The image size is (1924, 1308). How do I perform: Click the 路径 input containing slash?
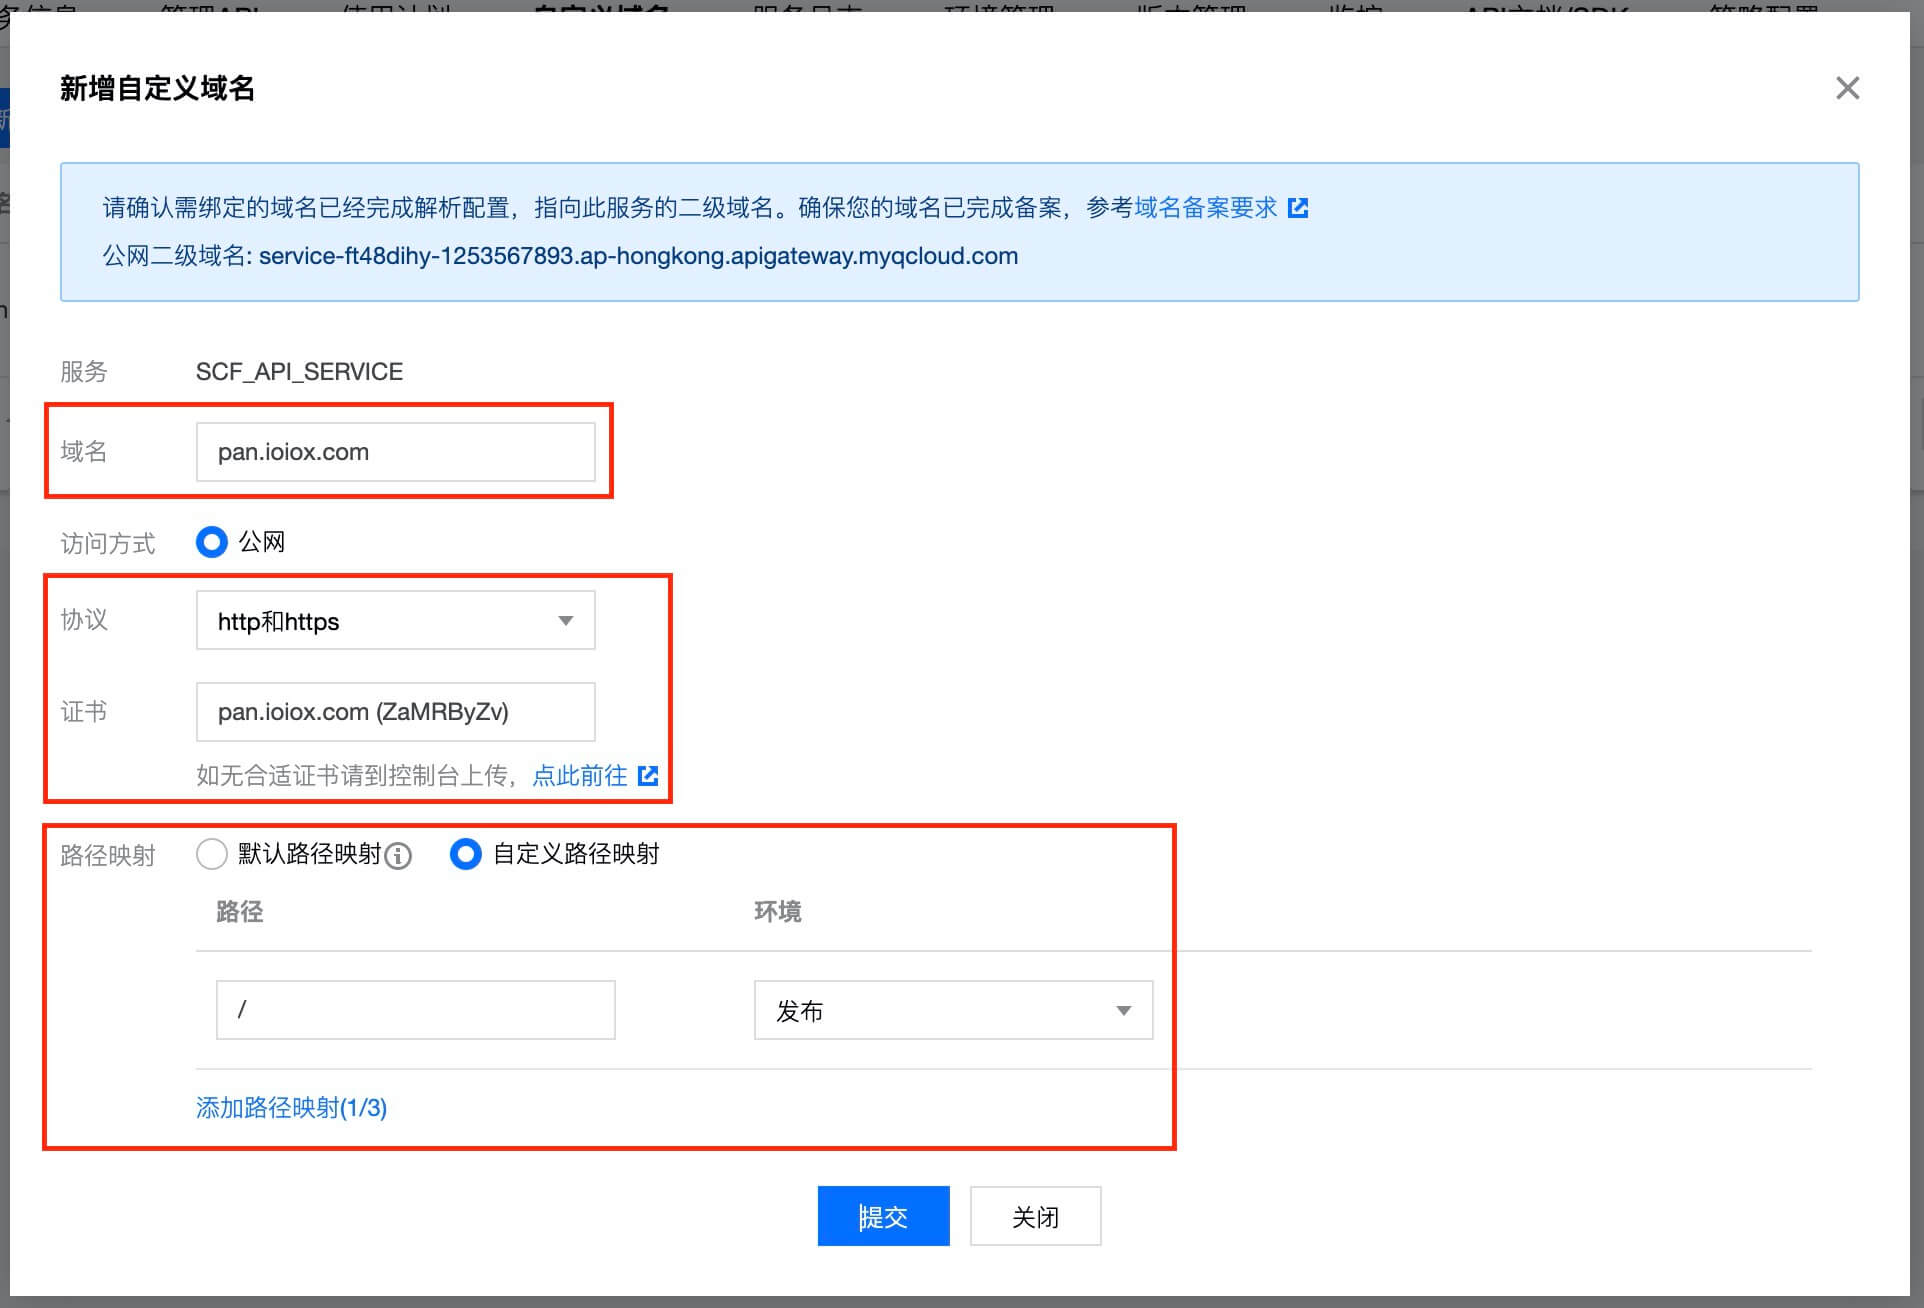(415, 1010)
